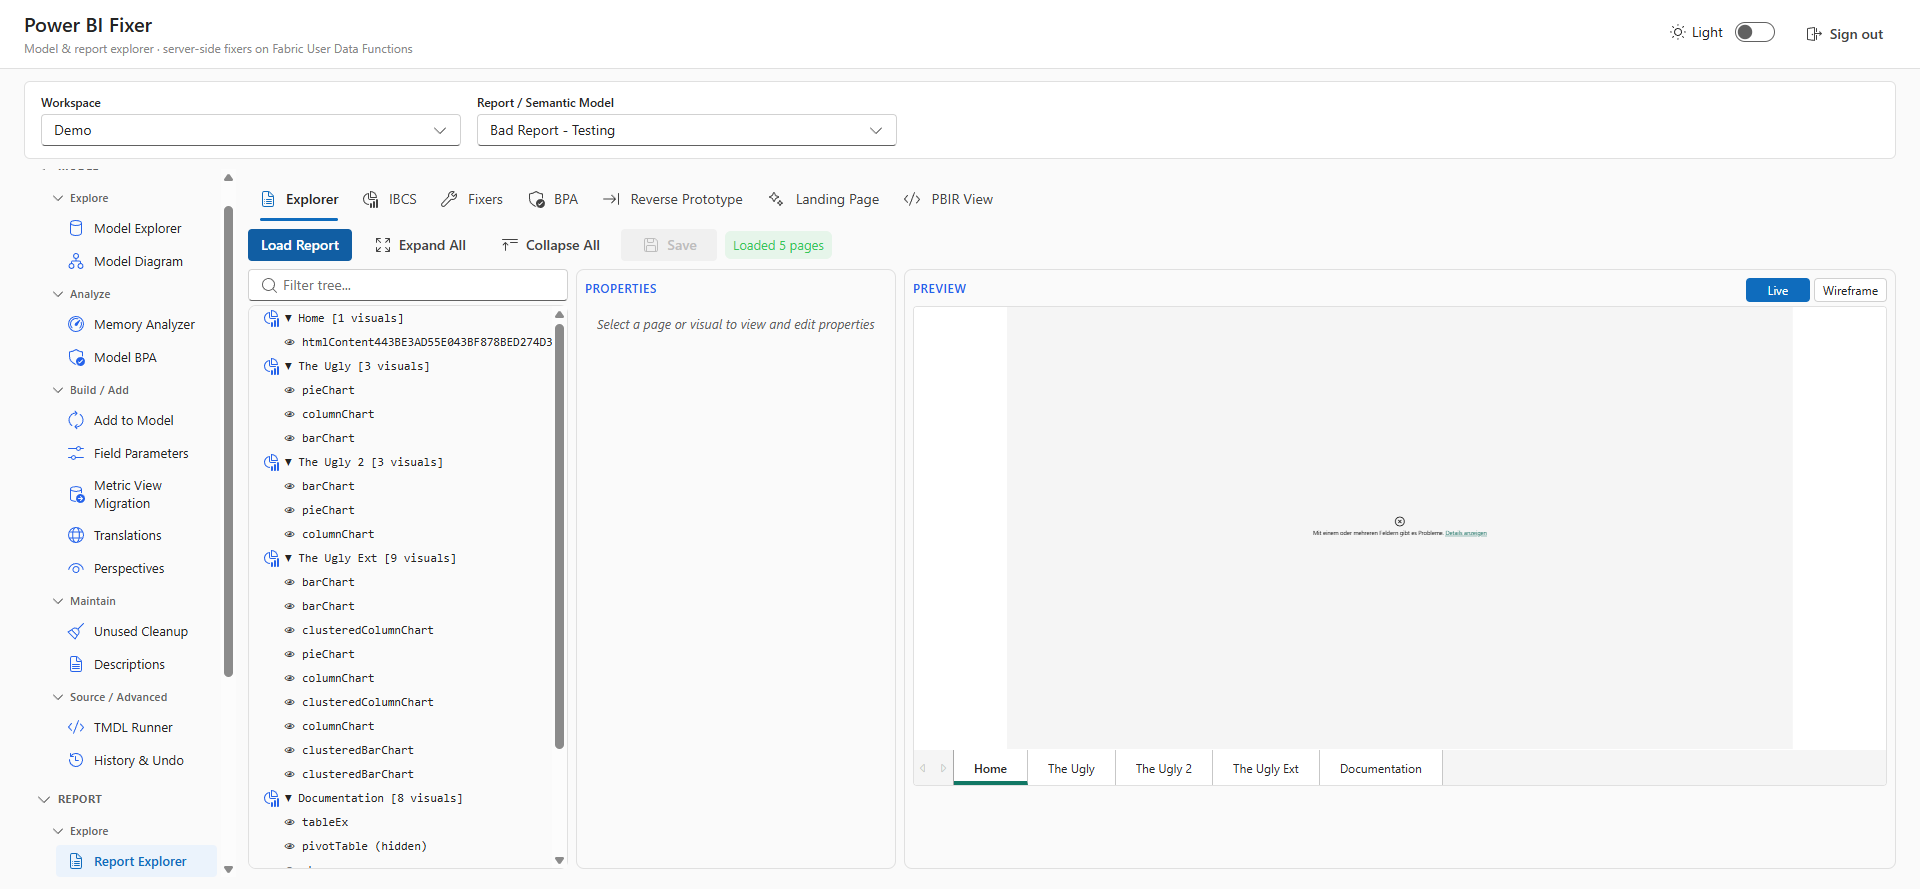The width and height of the screenshot is (1920, 889).
Task: Open Field Parameters icon
Action: (x=76, y=453)
